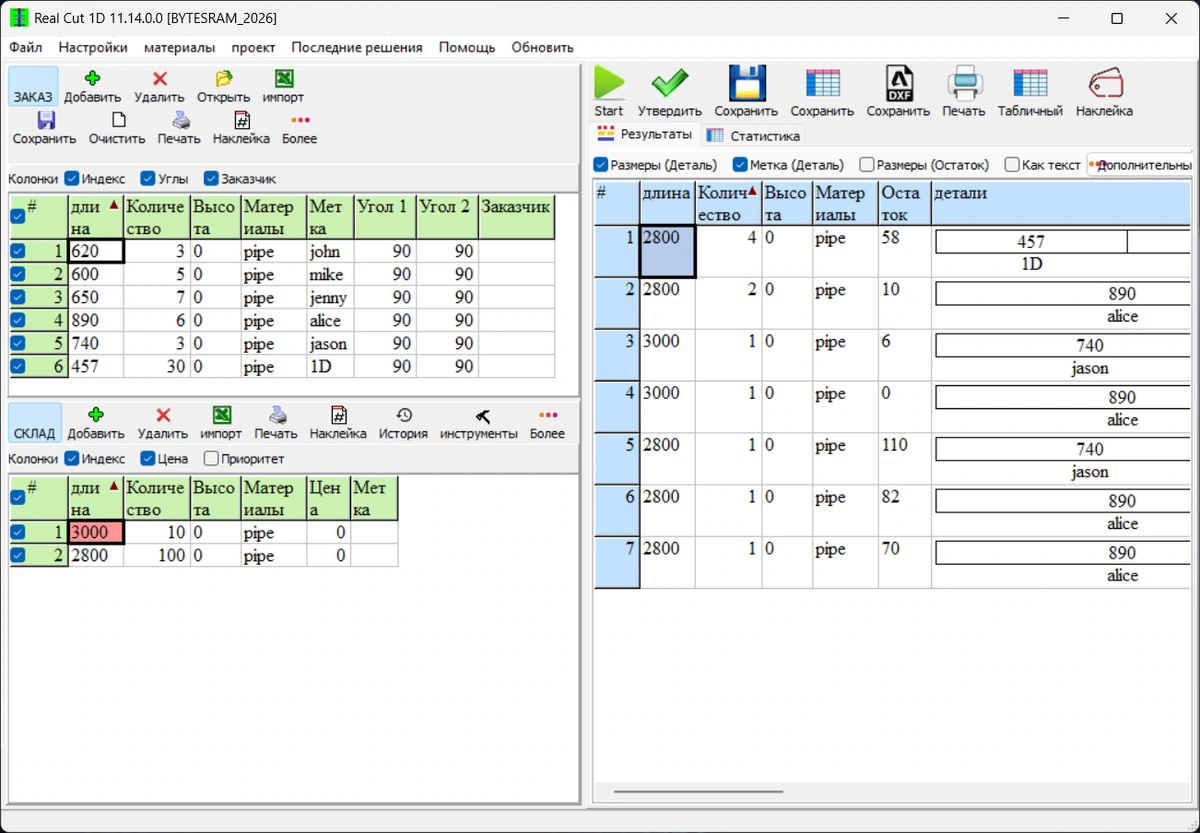The image size is (1200, 833).
Task: Click the ЗАКАЗ panel button
Action: (33, 86)
